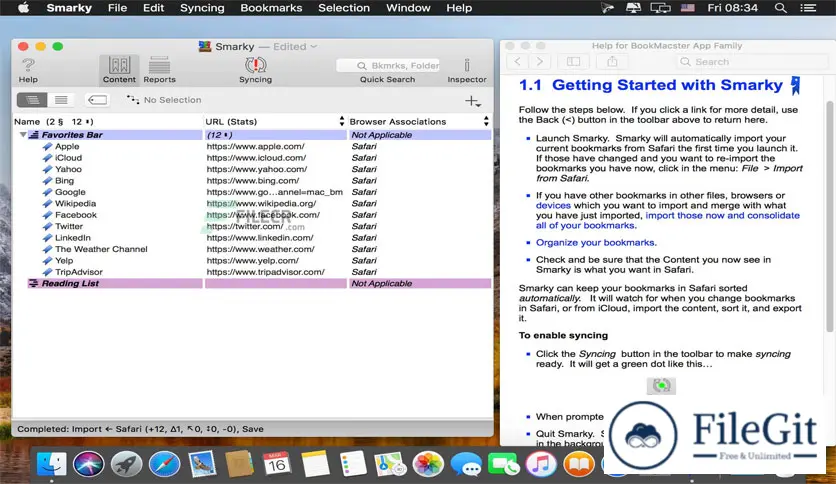Open the add (+) dropdown button

pyautogui.click(x=473, y=101)
